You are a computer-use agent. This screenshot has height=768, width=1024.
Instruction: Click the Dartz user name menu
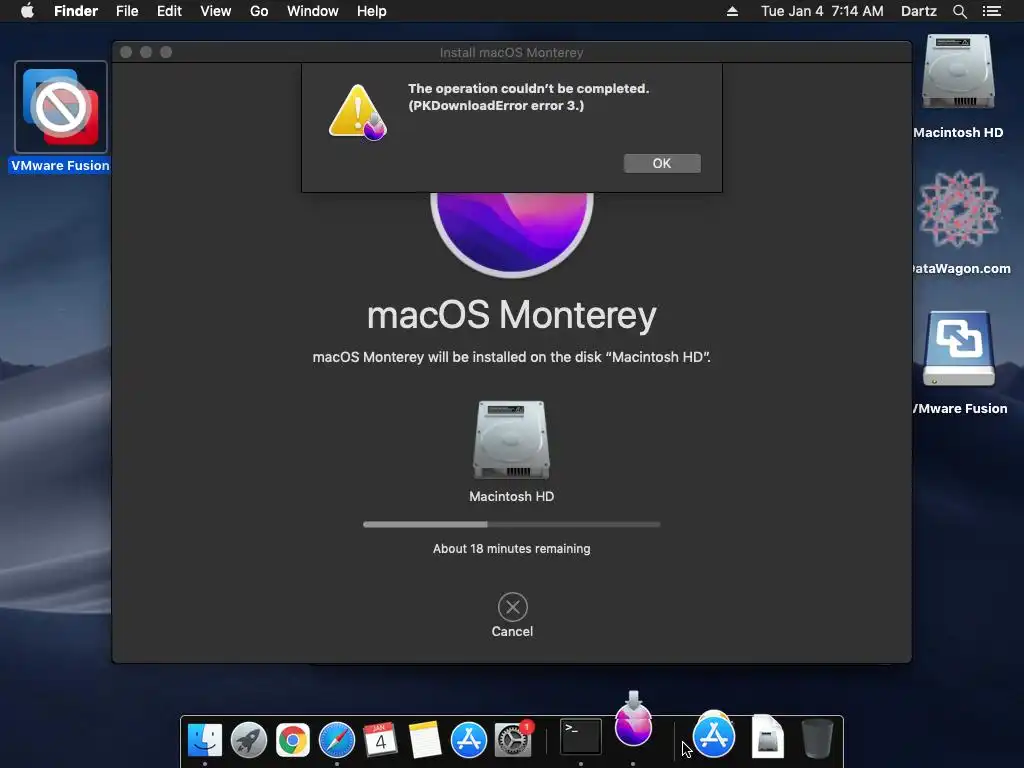919,11
